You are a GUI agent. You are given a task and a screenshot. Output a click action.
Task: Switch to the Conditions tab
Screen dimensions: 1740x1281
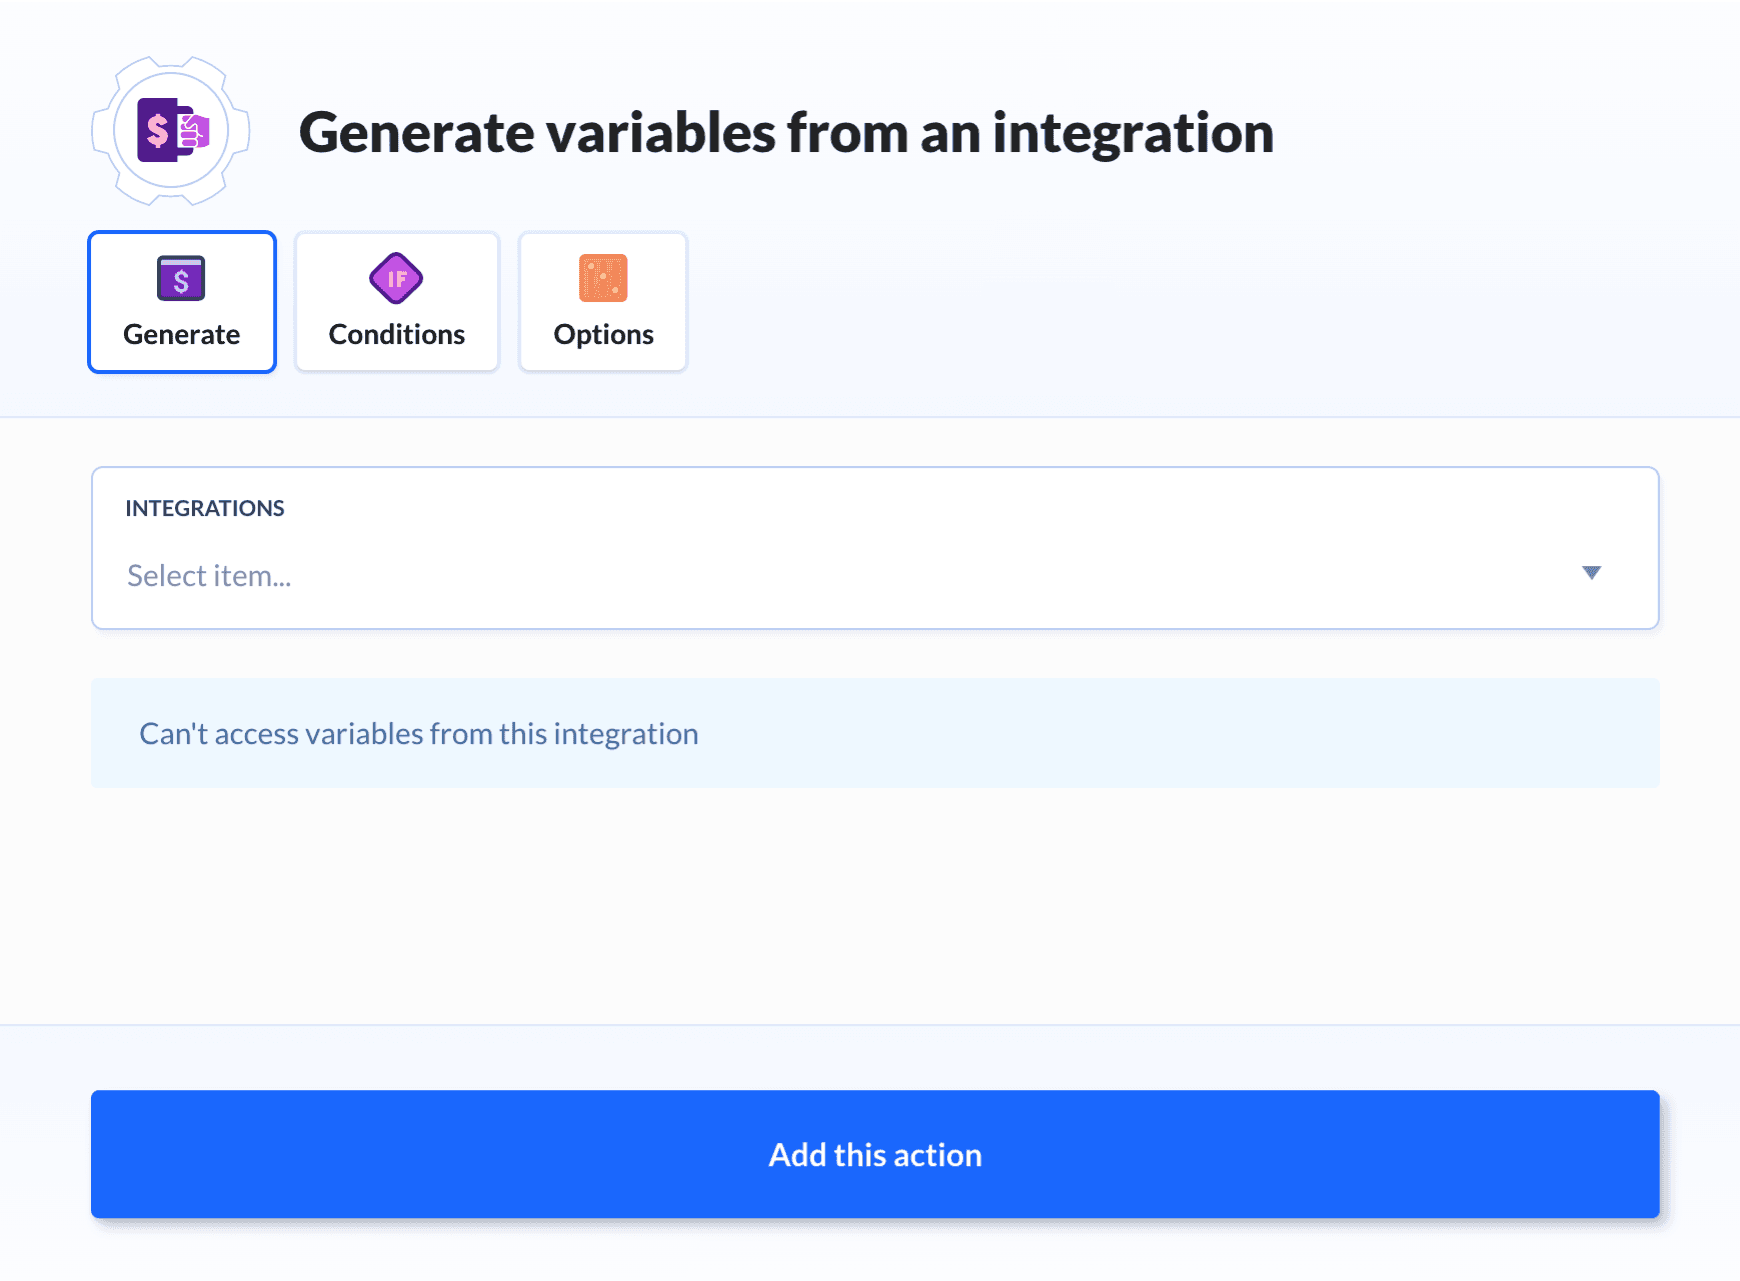[x=396, y=302]
